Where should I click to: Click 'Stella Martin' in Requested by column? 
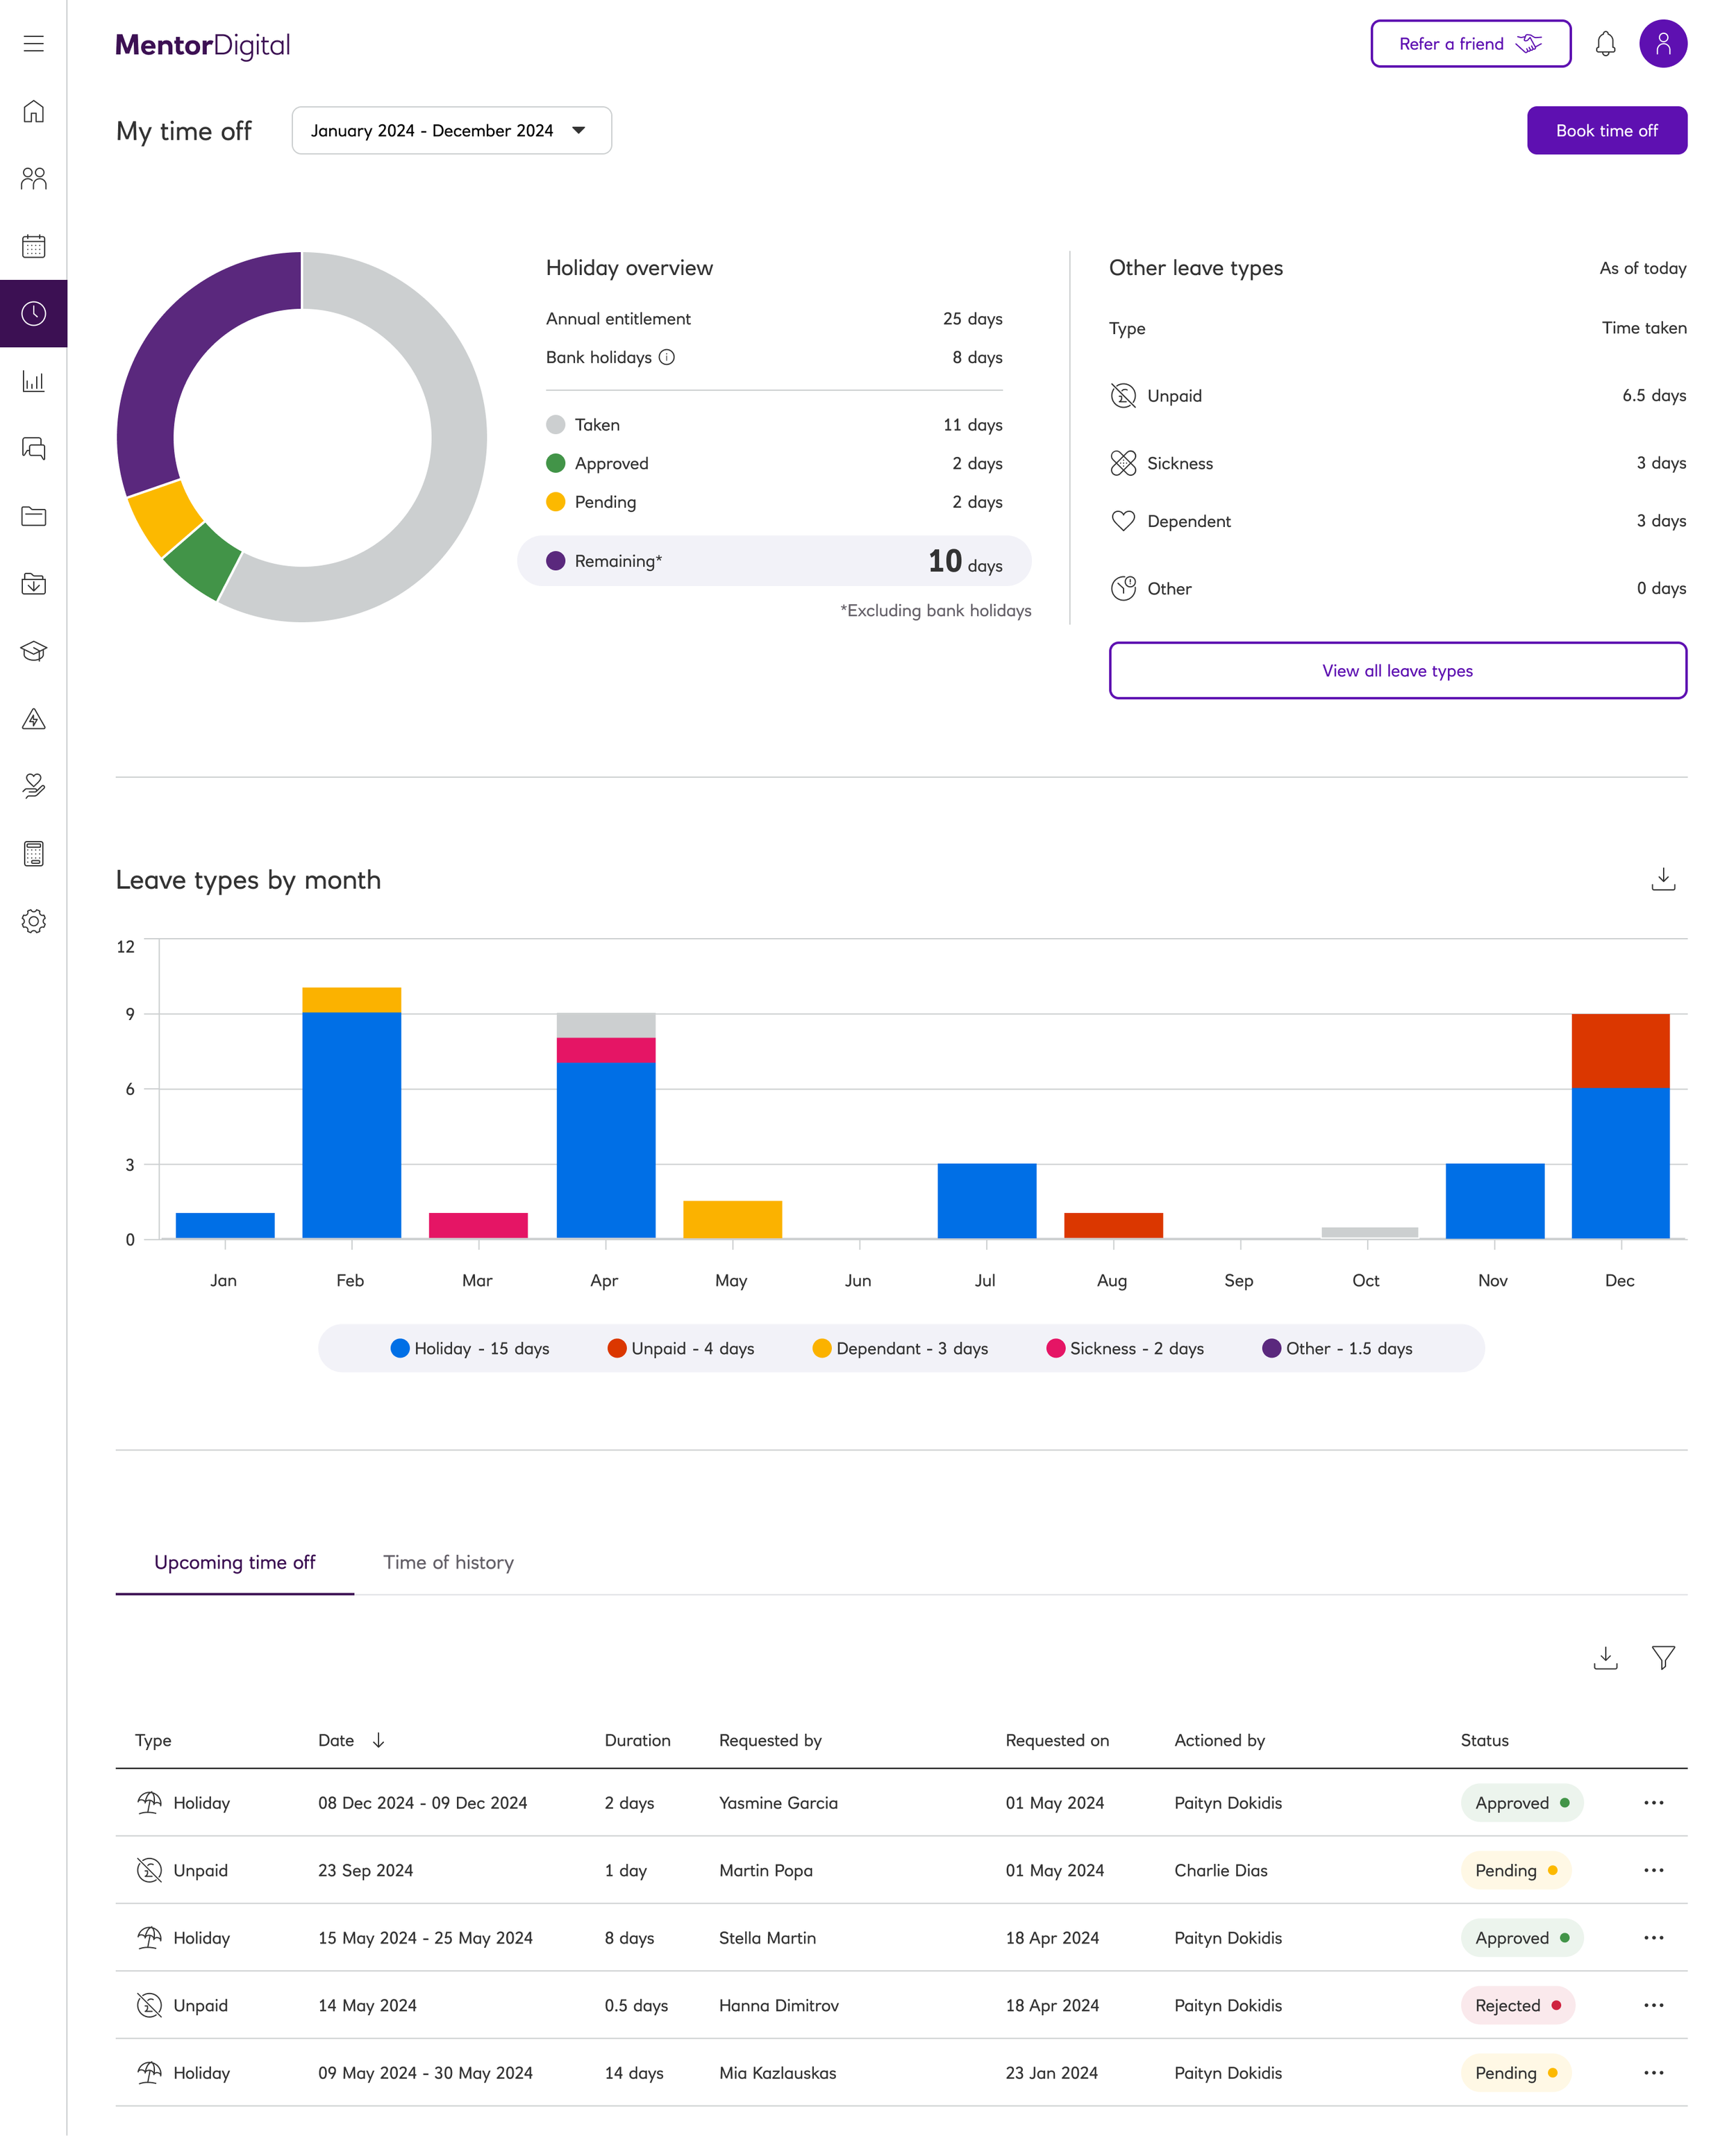767,1938
